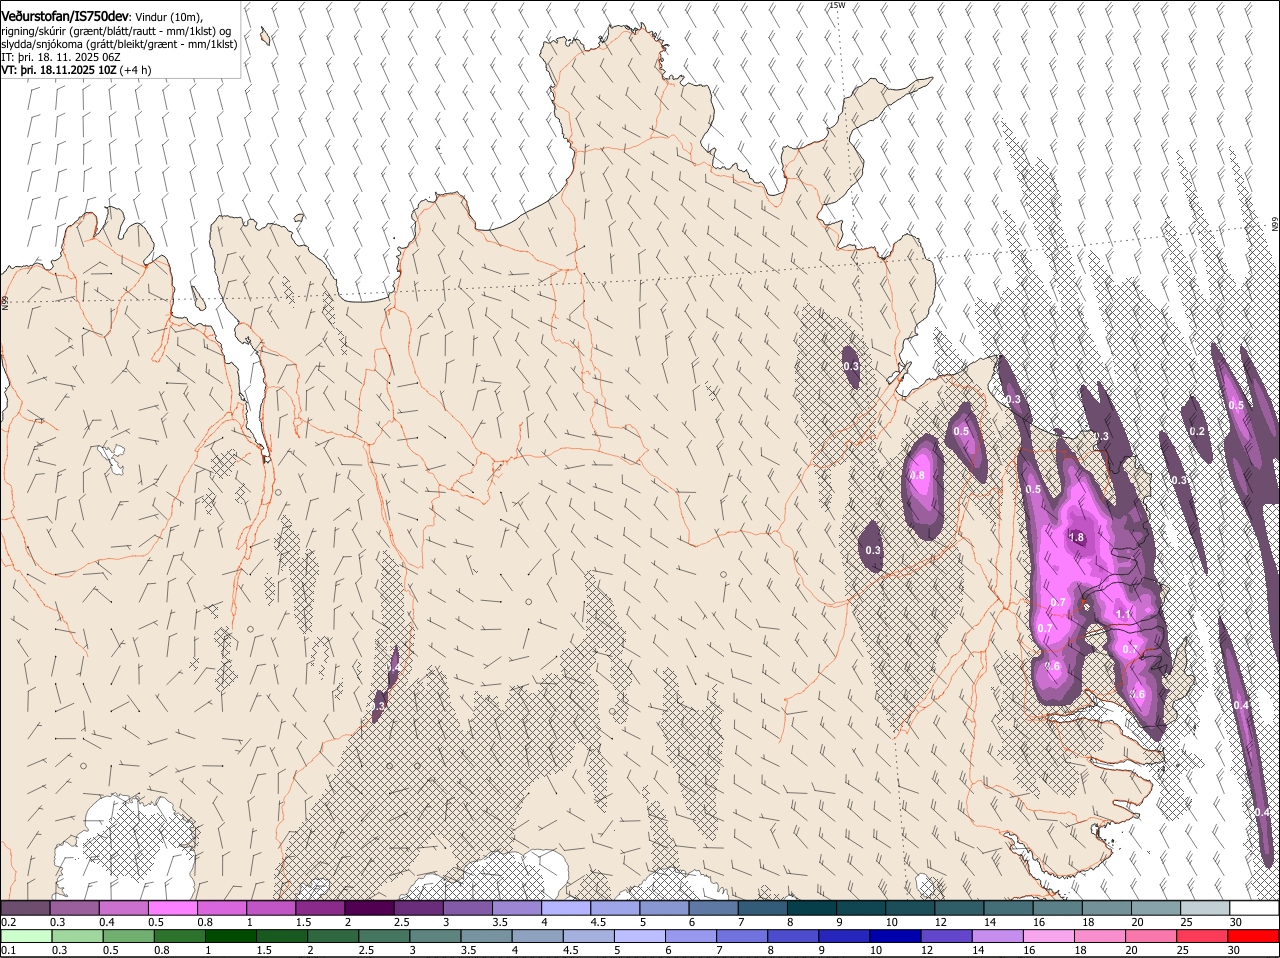1280x958 pixels.
Task: Select the upper legend swatch starting at 14
Action: pos(1009,908)
